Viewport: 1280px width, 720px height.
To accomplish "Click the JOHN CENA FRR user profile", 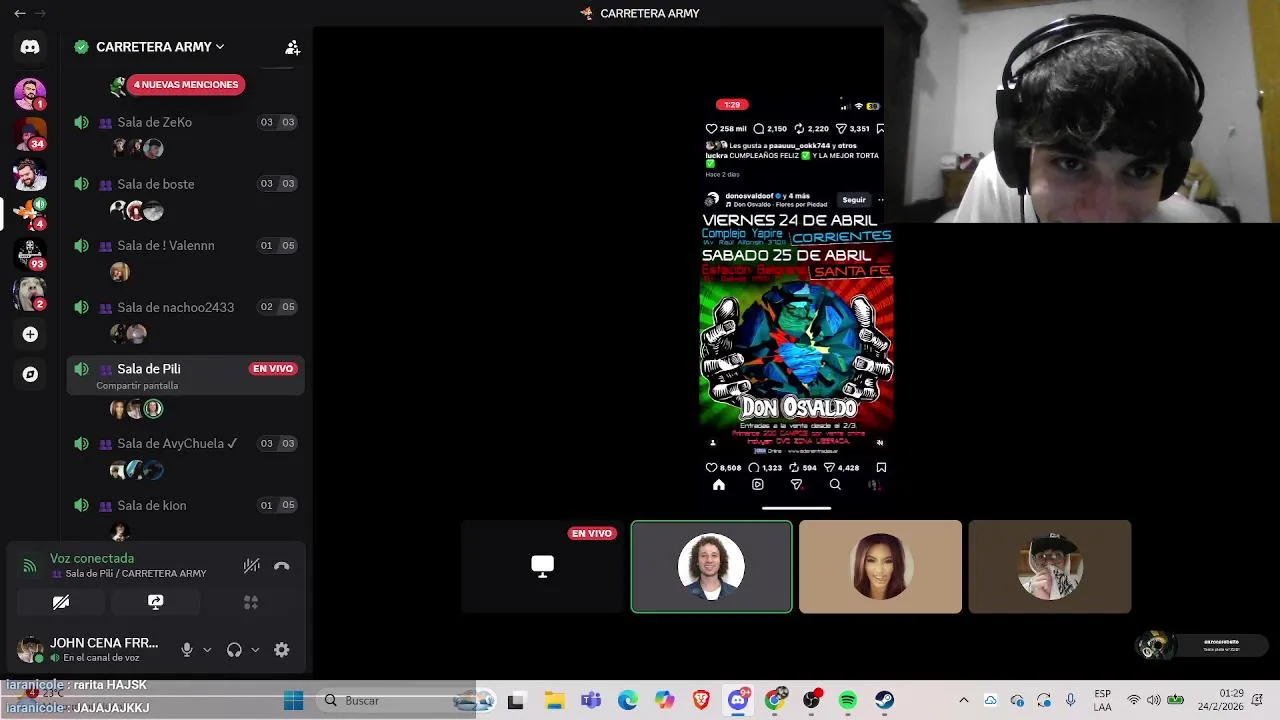I will (88, 650).
